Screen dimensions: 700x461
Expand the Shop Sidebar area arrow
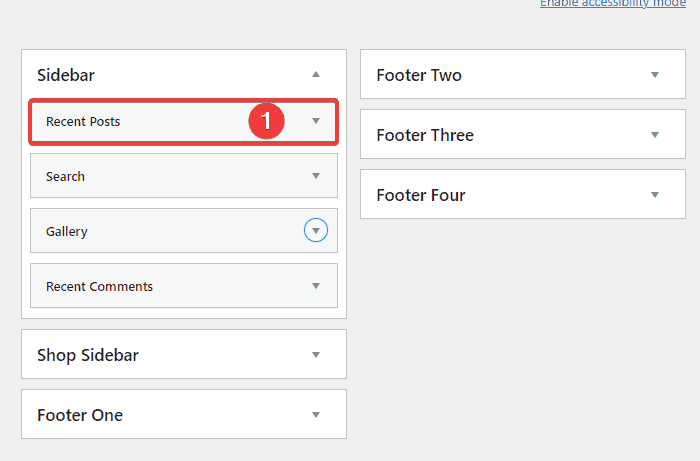point(316,355)
